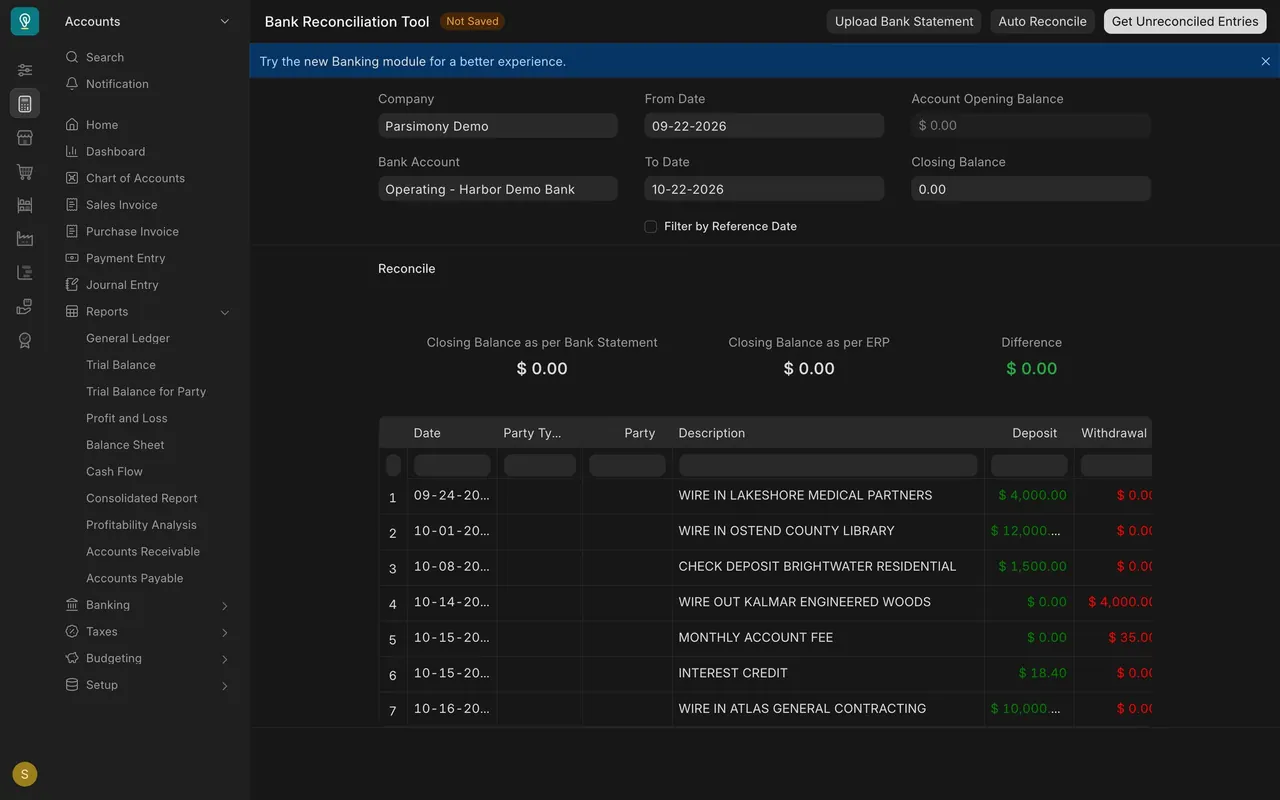Image resolution: width=1280 pixels, height=800 pixels.
Task: Click the teal lightbulb app logo
Action: [x=25, y=21]
